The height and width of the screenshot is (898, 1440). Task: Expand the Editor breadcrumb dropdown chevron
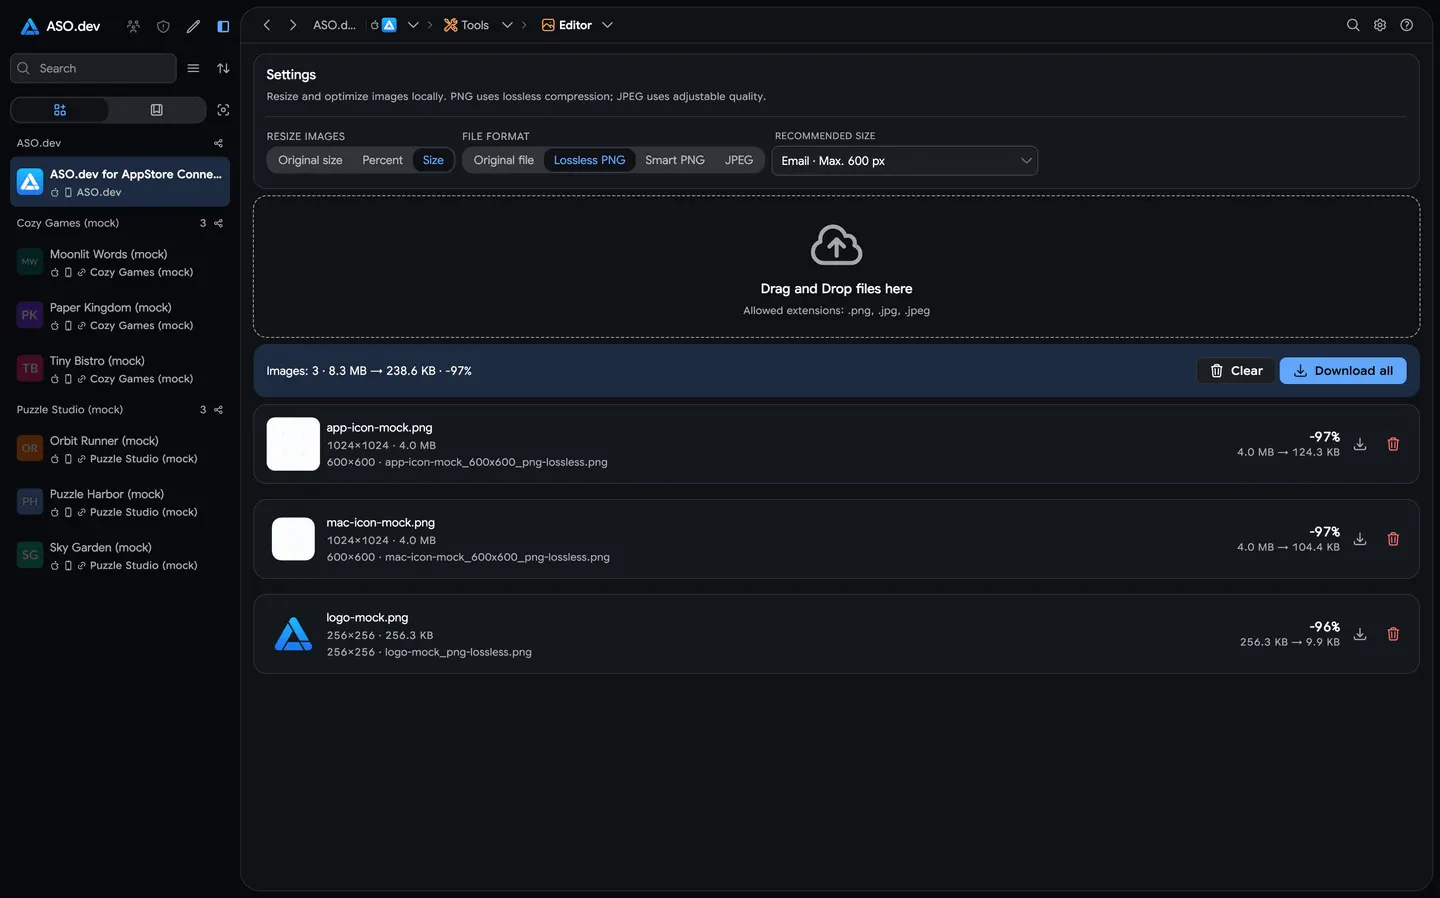click(x=607, y=25)
